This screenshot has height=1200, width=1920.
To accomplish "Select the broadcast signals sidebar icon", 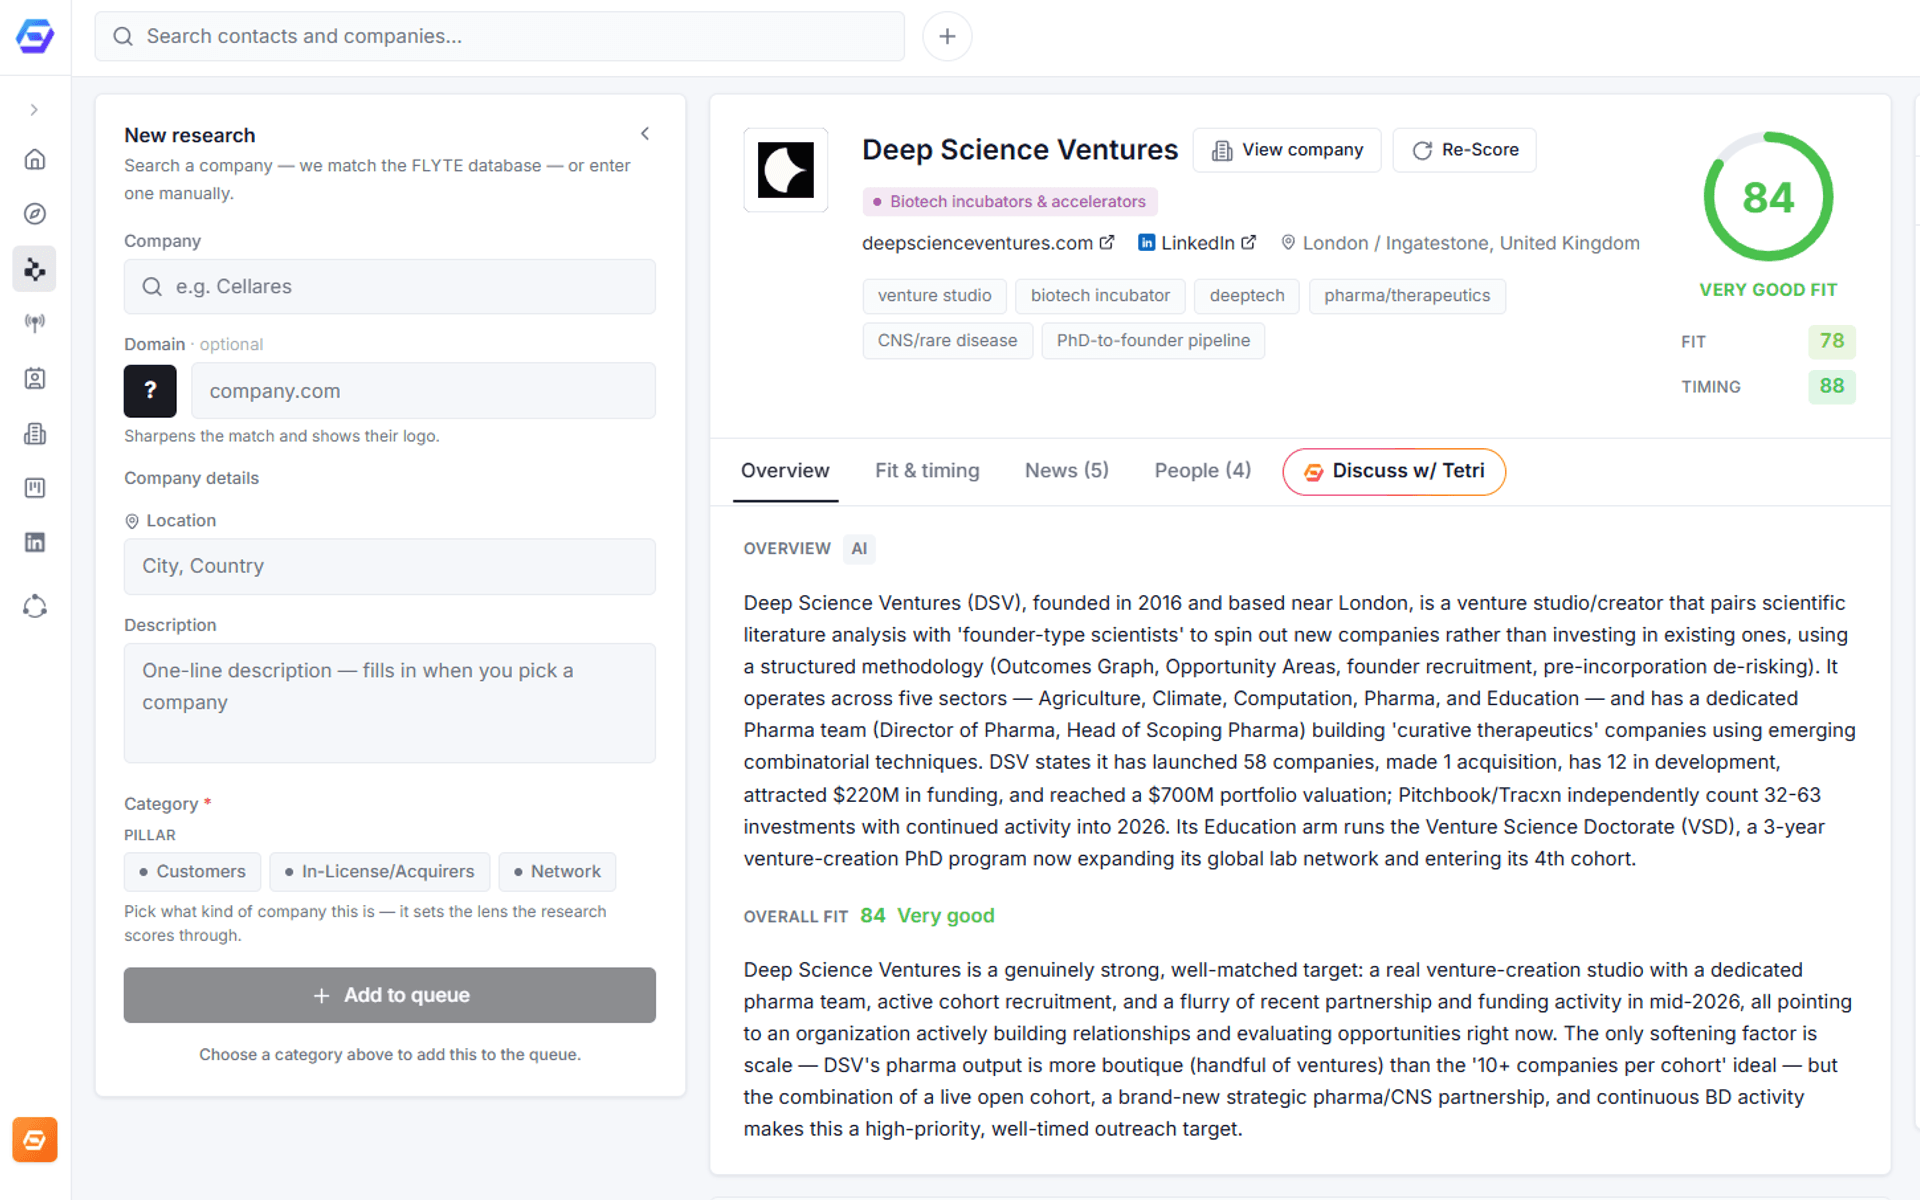I will [35, 323].
